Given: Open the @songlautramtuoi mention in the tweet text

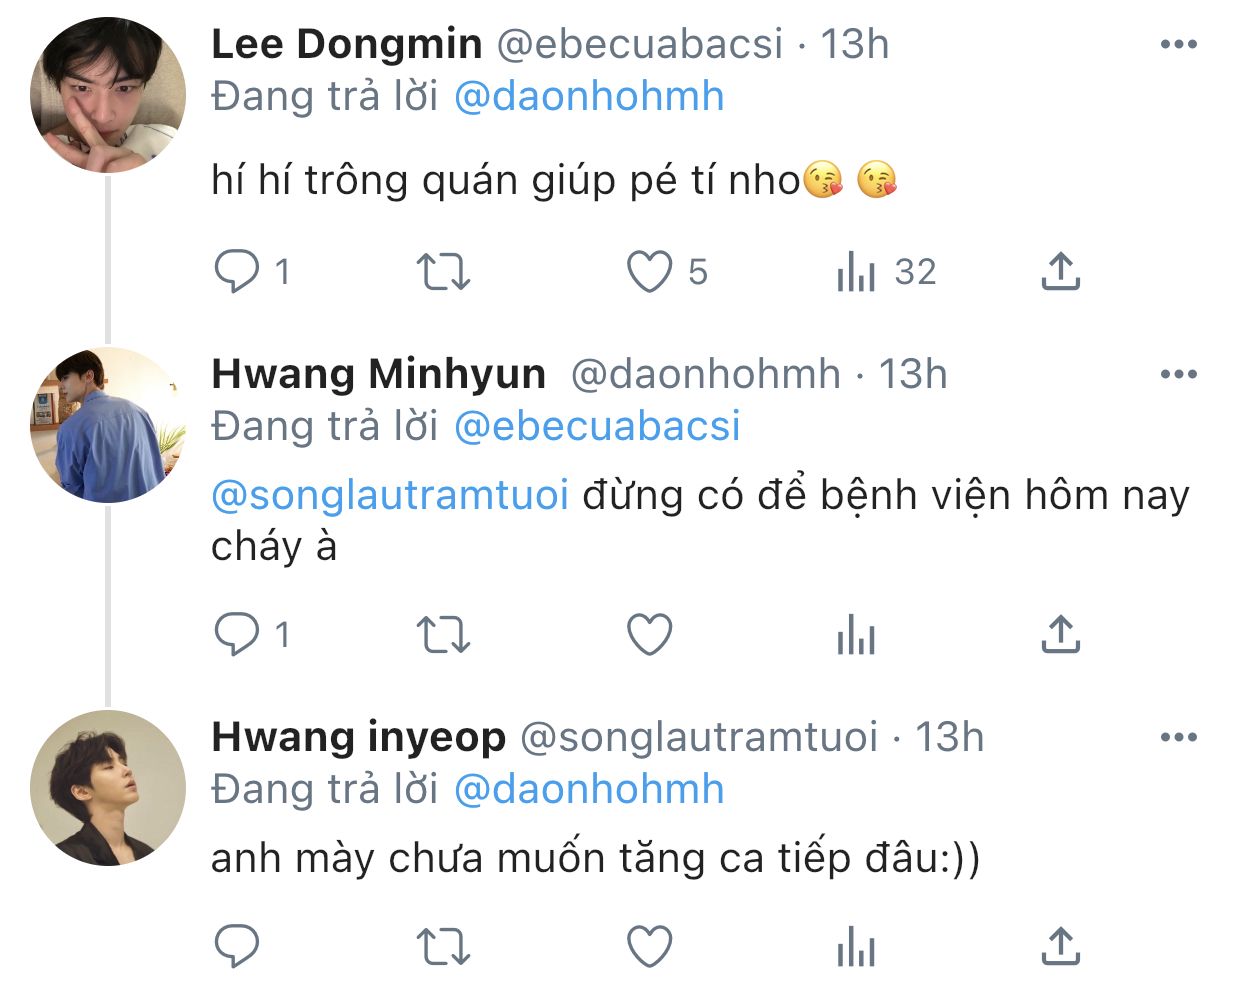Looking at the screenshot, I should click(x=390, y=495).
